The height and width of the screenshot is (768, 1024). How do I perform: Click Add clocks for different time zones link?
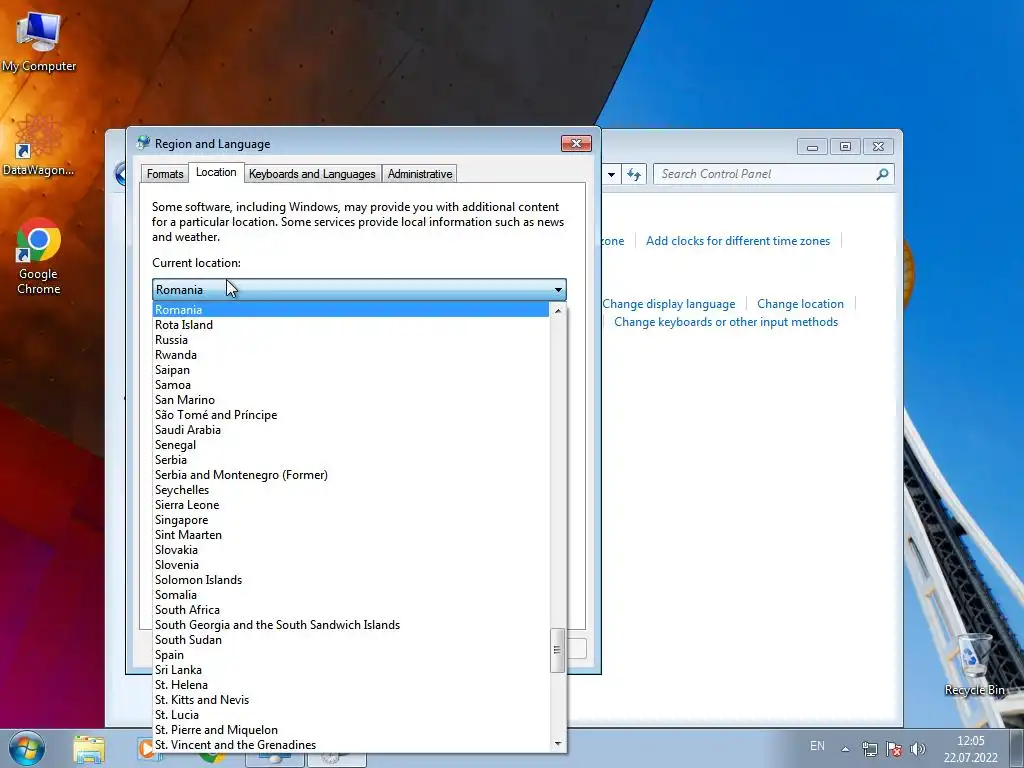(x=738, y=241)
